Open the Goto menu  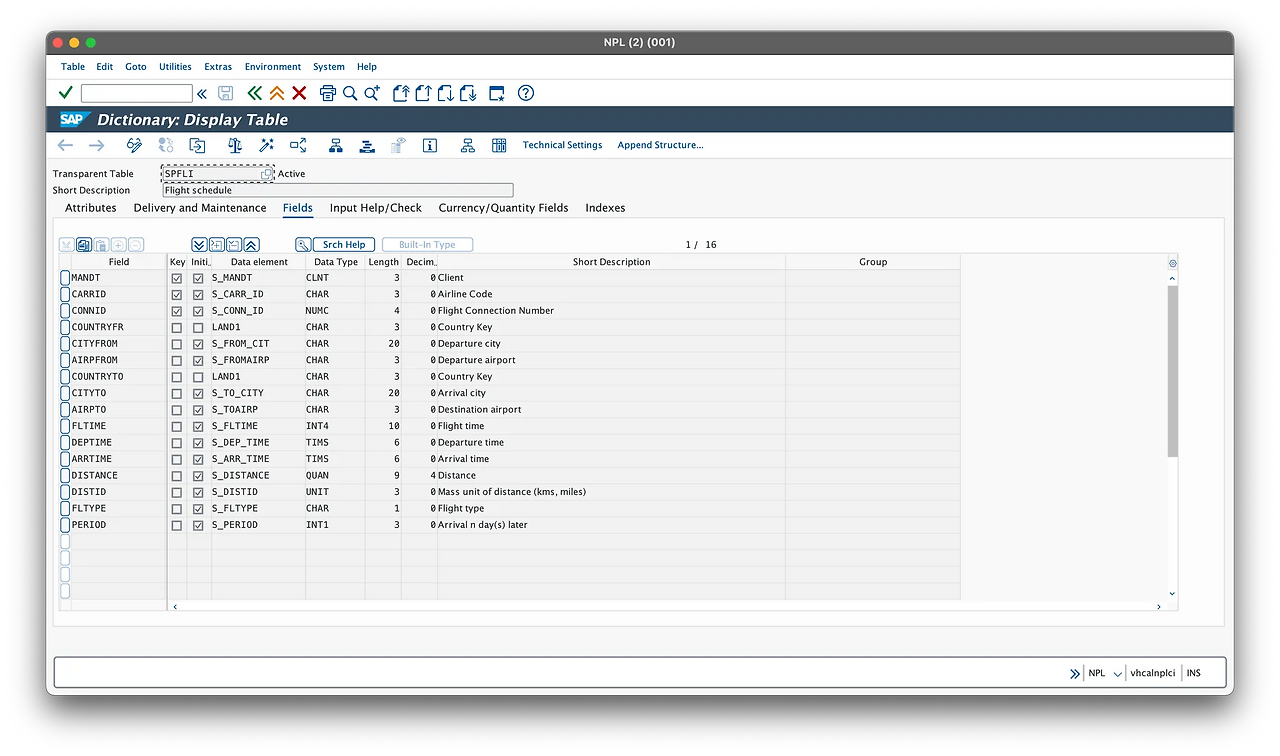pyautogui.click(x=136, y=67)
